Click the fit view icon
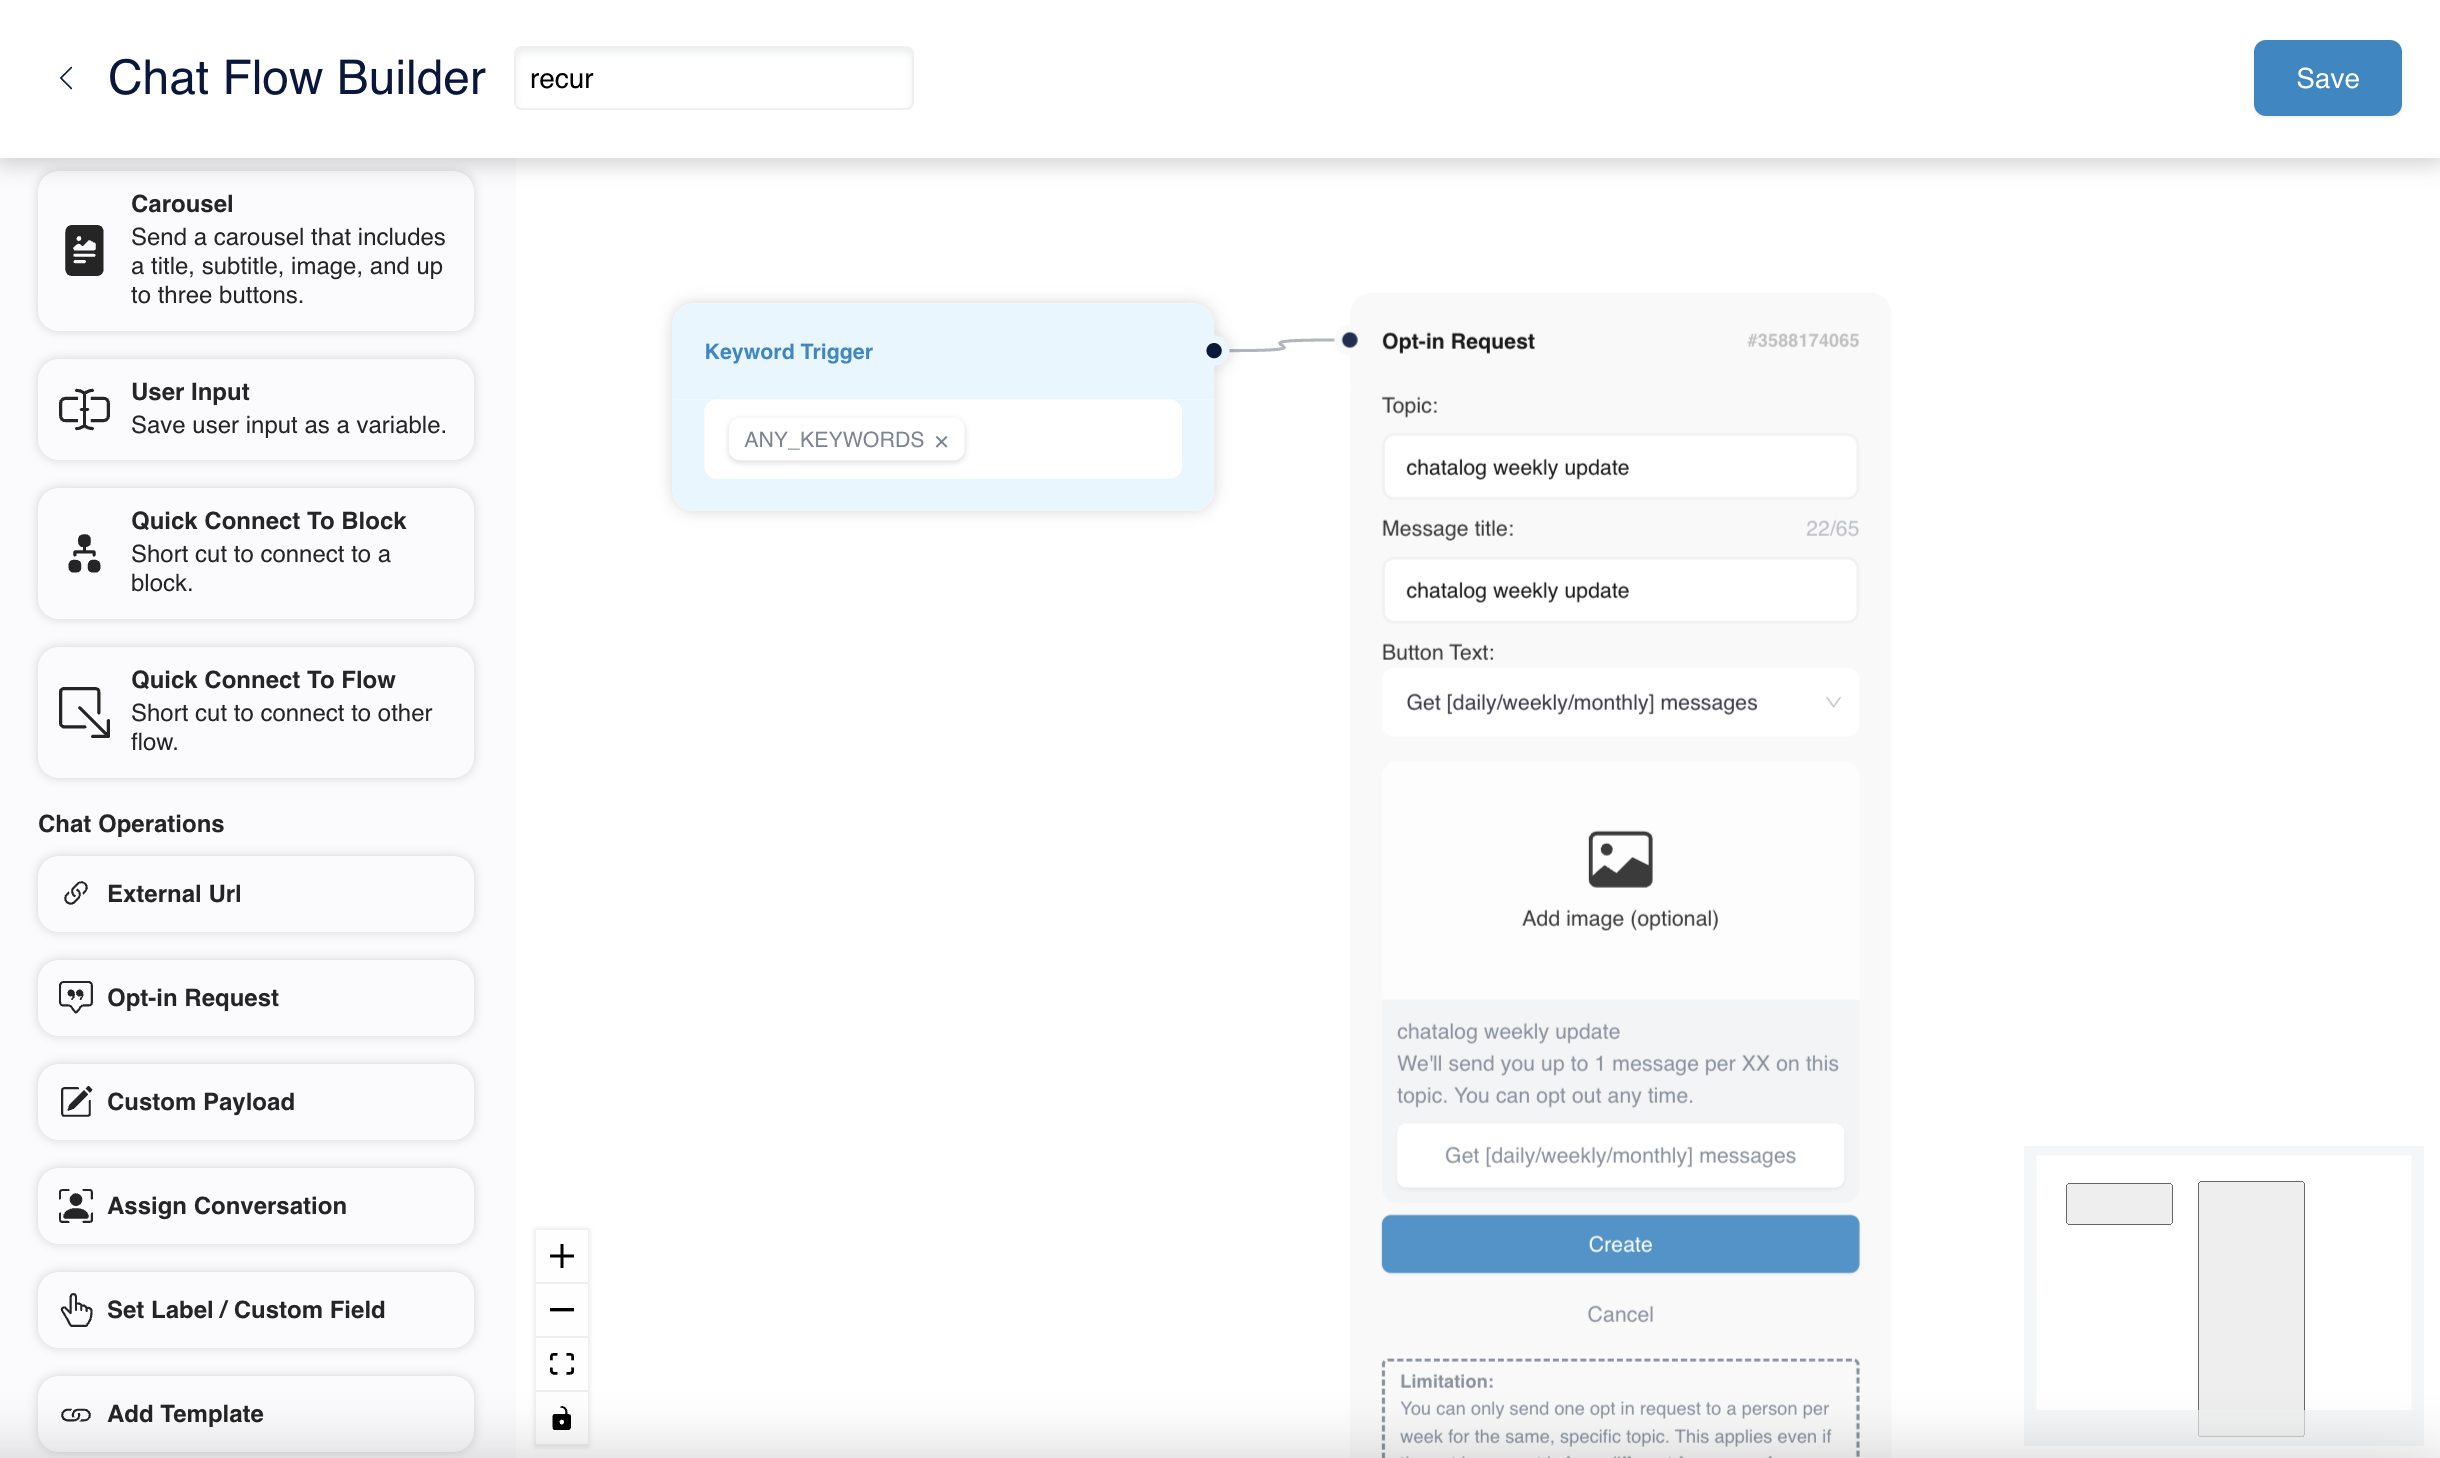The height and width of the screenshot is (1458, 2440). click(x=562, y=1364)
